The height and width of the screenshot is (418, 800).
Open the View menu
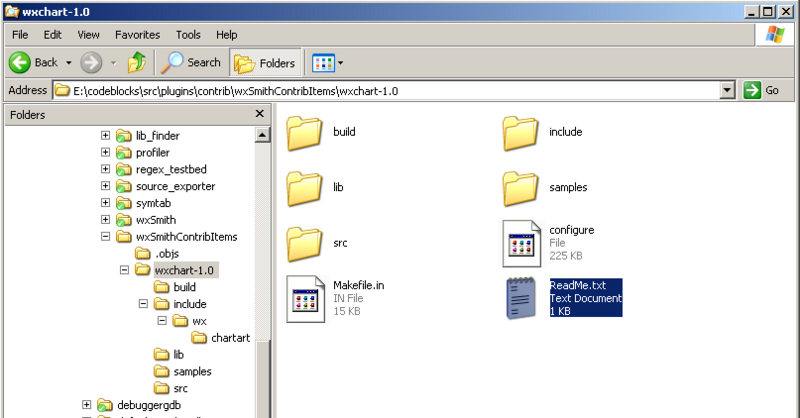coord(88,35)
